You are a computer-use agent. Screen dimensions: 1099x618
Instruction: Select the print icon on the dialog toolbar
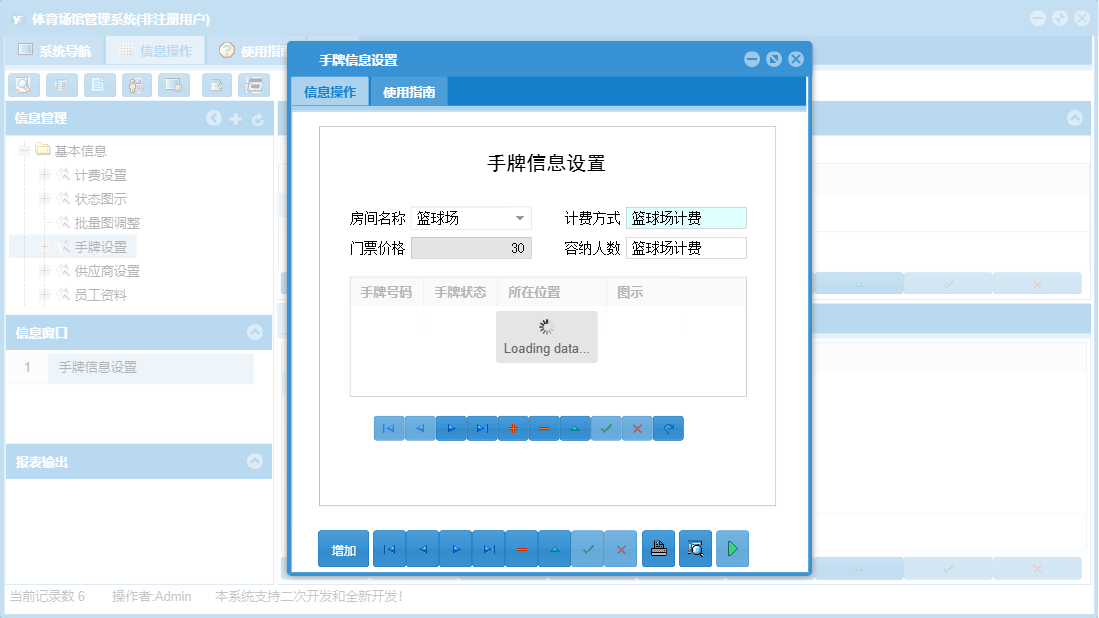pyautogui.click(x=658, y=548)
